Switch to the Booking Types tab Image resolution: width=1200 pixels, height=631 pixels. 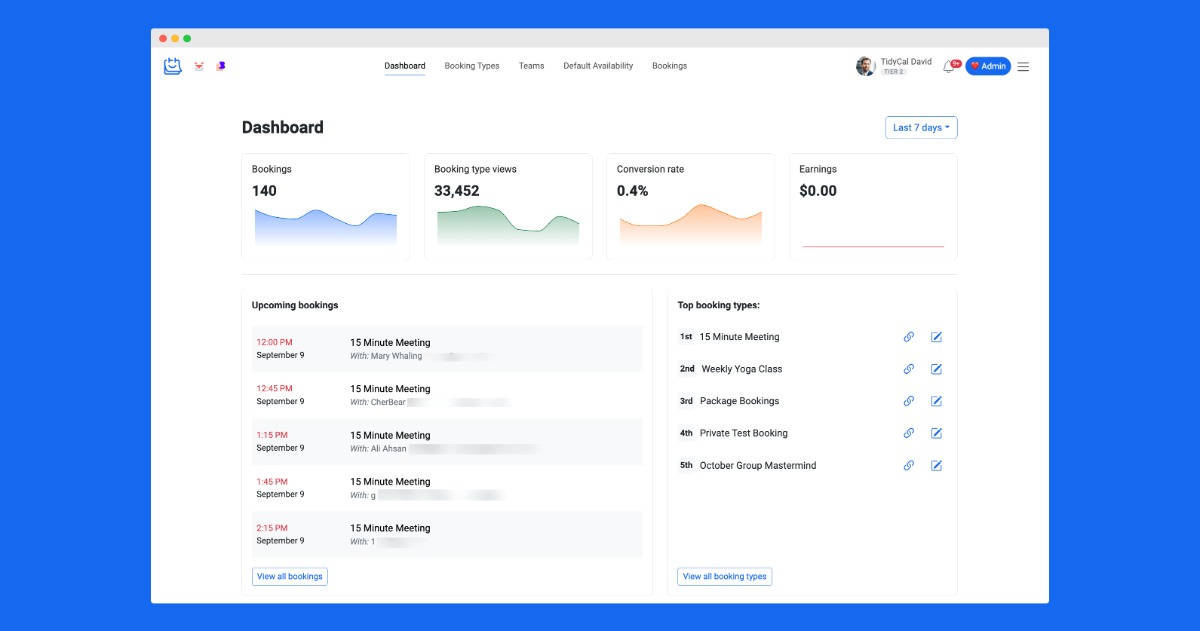coord(472,66)
